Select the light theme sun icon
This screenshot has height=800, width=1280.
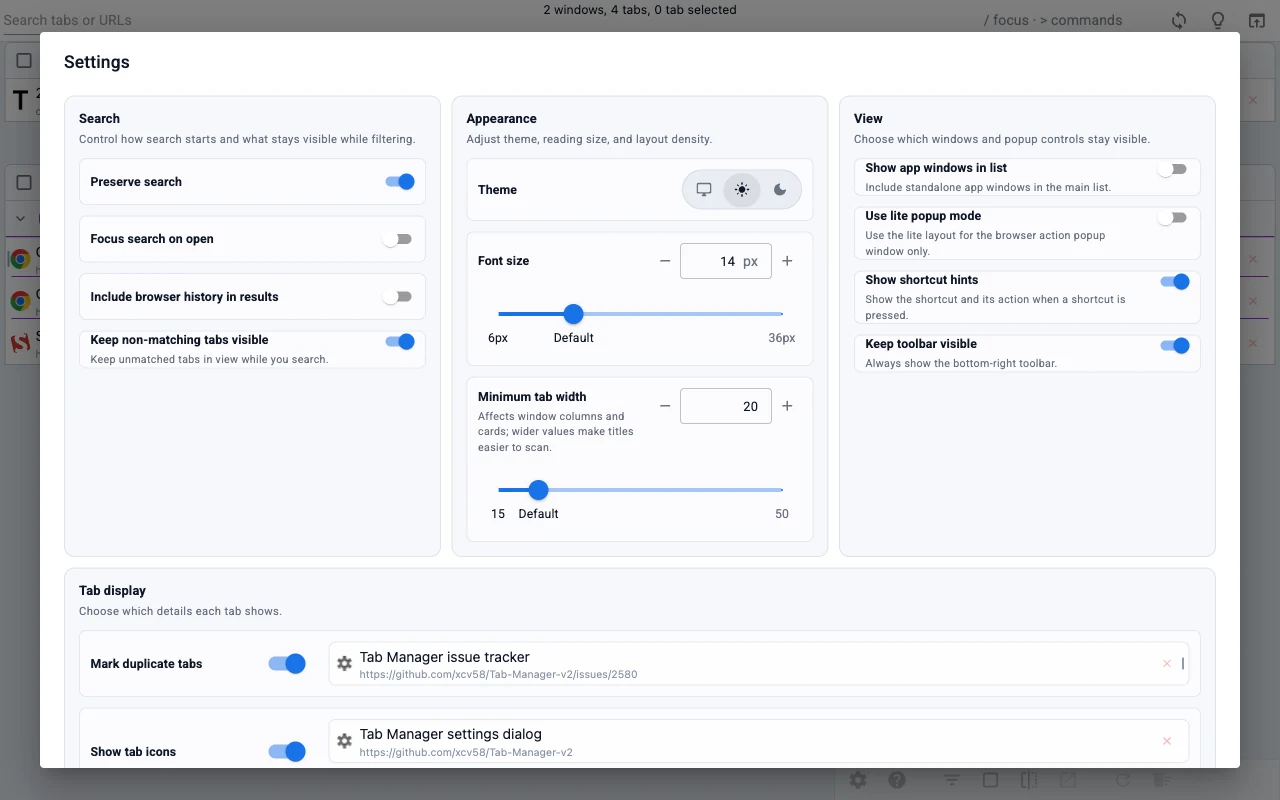(x=741, y=190)
